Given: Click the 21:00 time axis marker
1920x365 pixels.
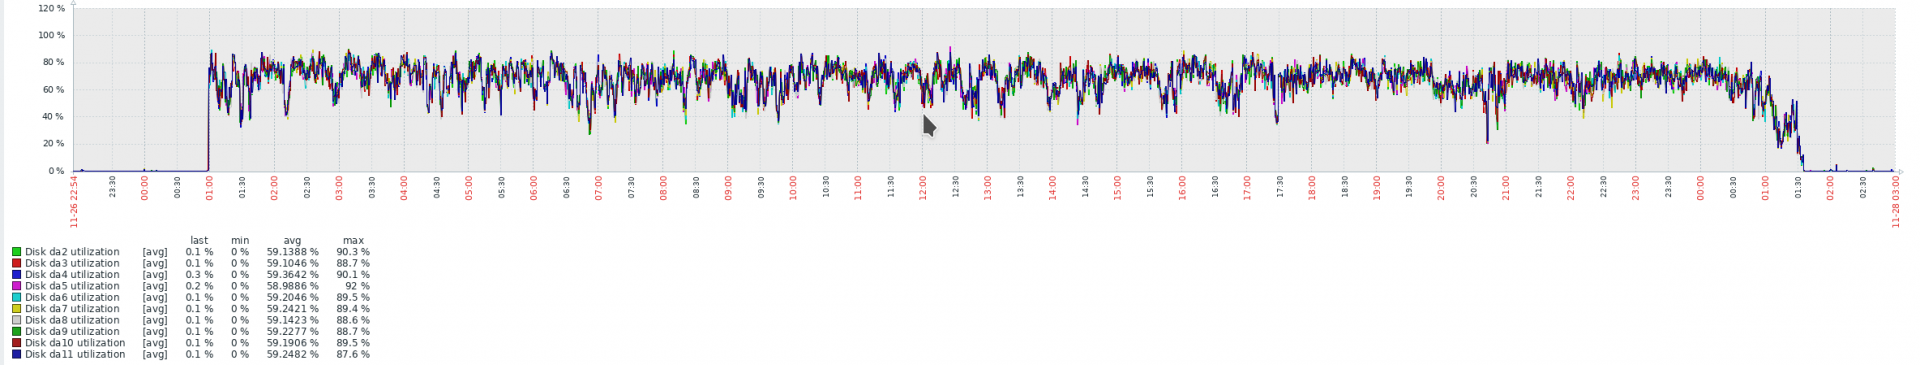Looking at the screenshot, I should [1506, 188].
